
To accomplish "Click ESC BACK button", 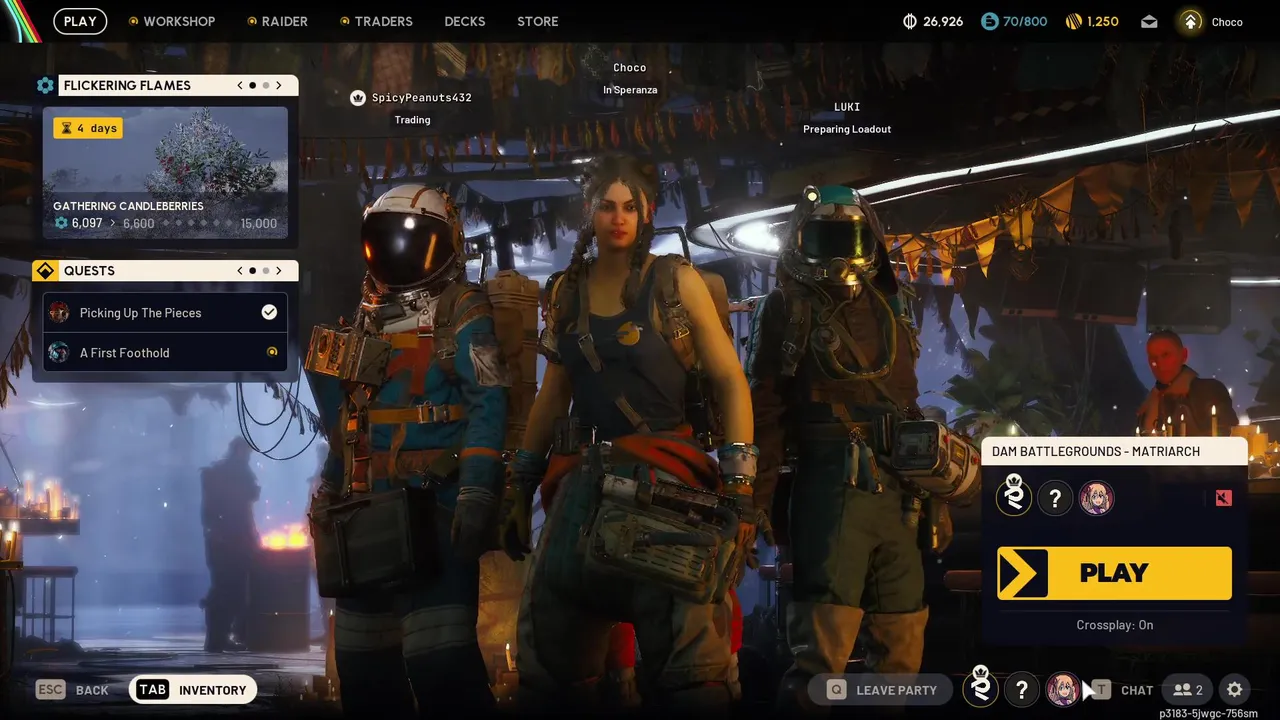I will 73,690.
